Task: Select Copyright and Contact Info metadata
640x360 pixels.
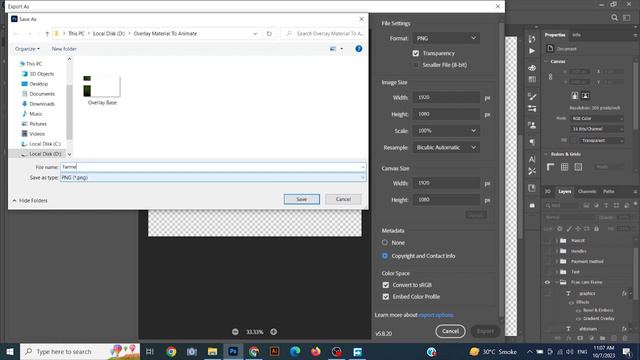Action: (x=385, y=256)
